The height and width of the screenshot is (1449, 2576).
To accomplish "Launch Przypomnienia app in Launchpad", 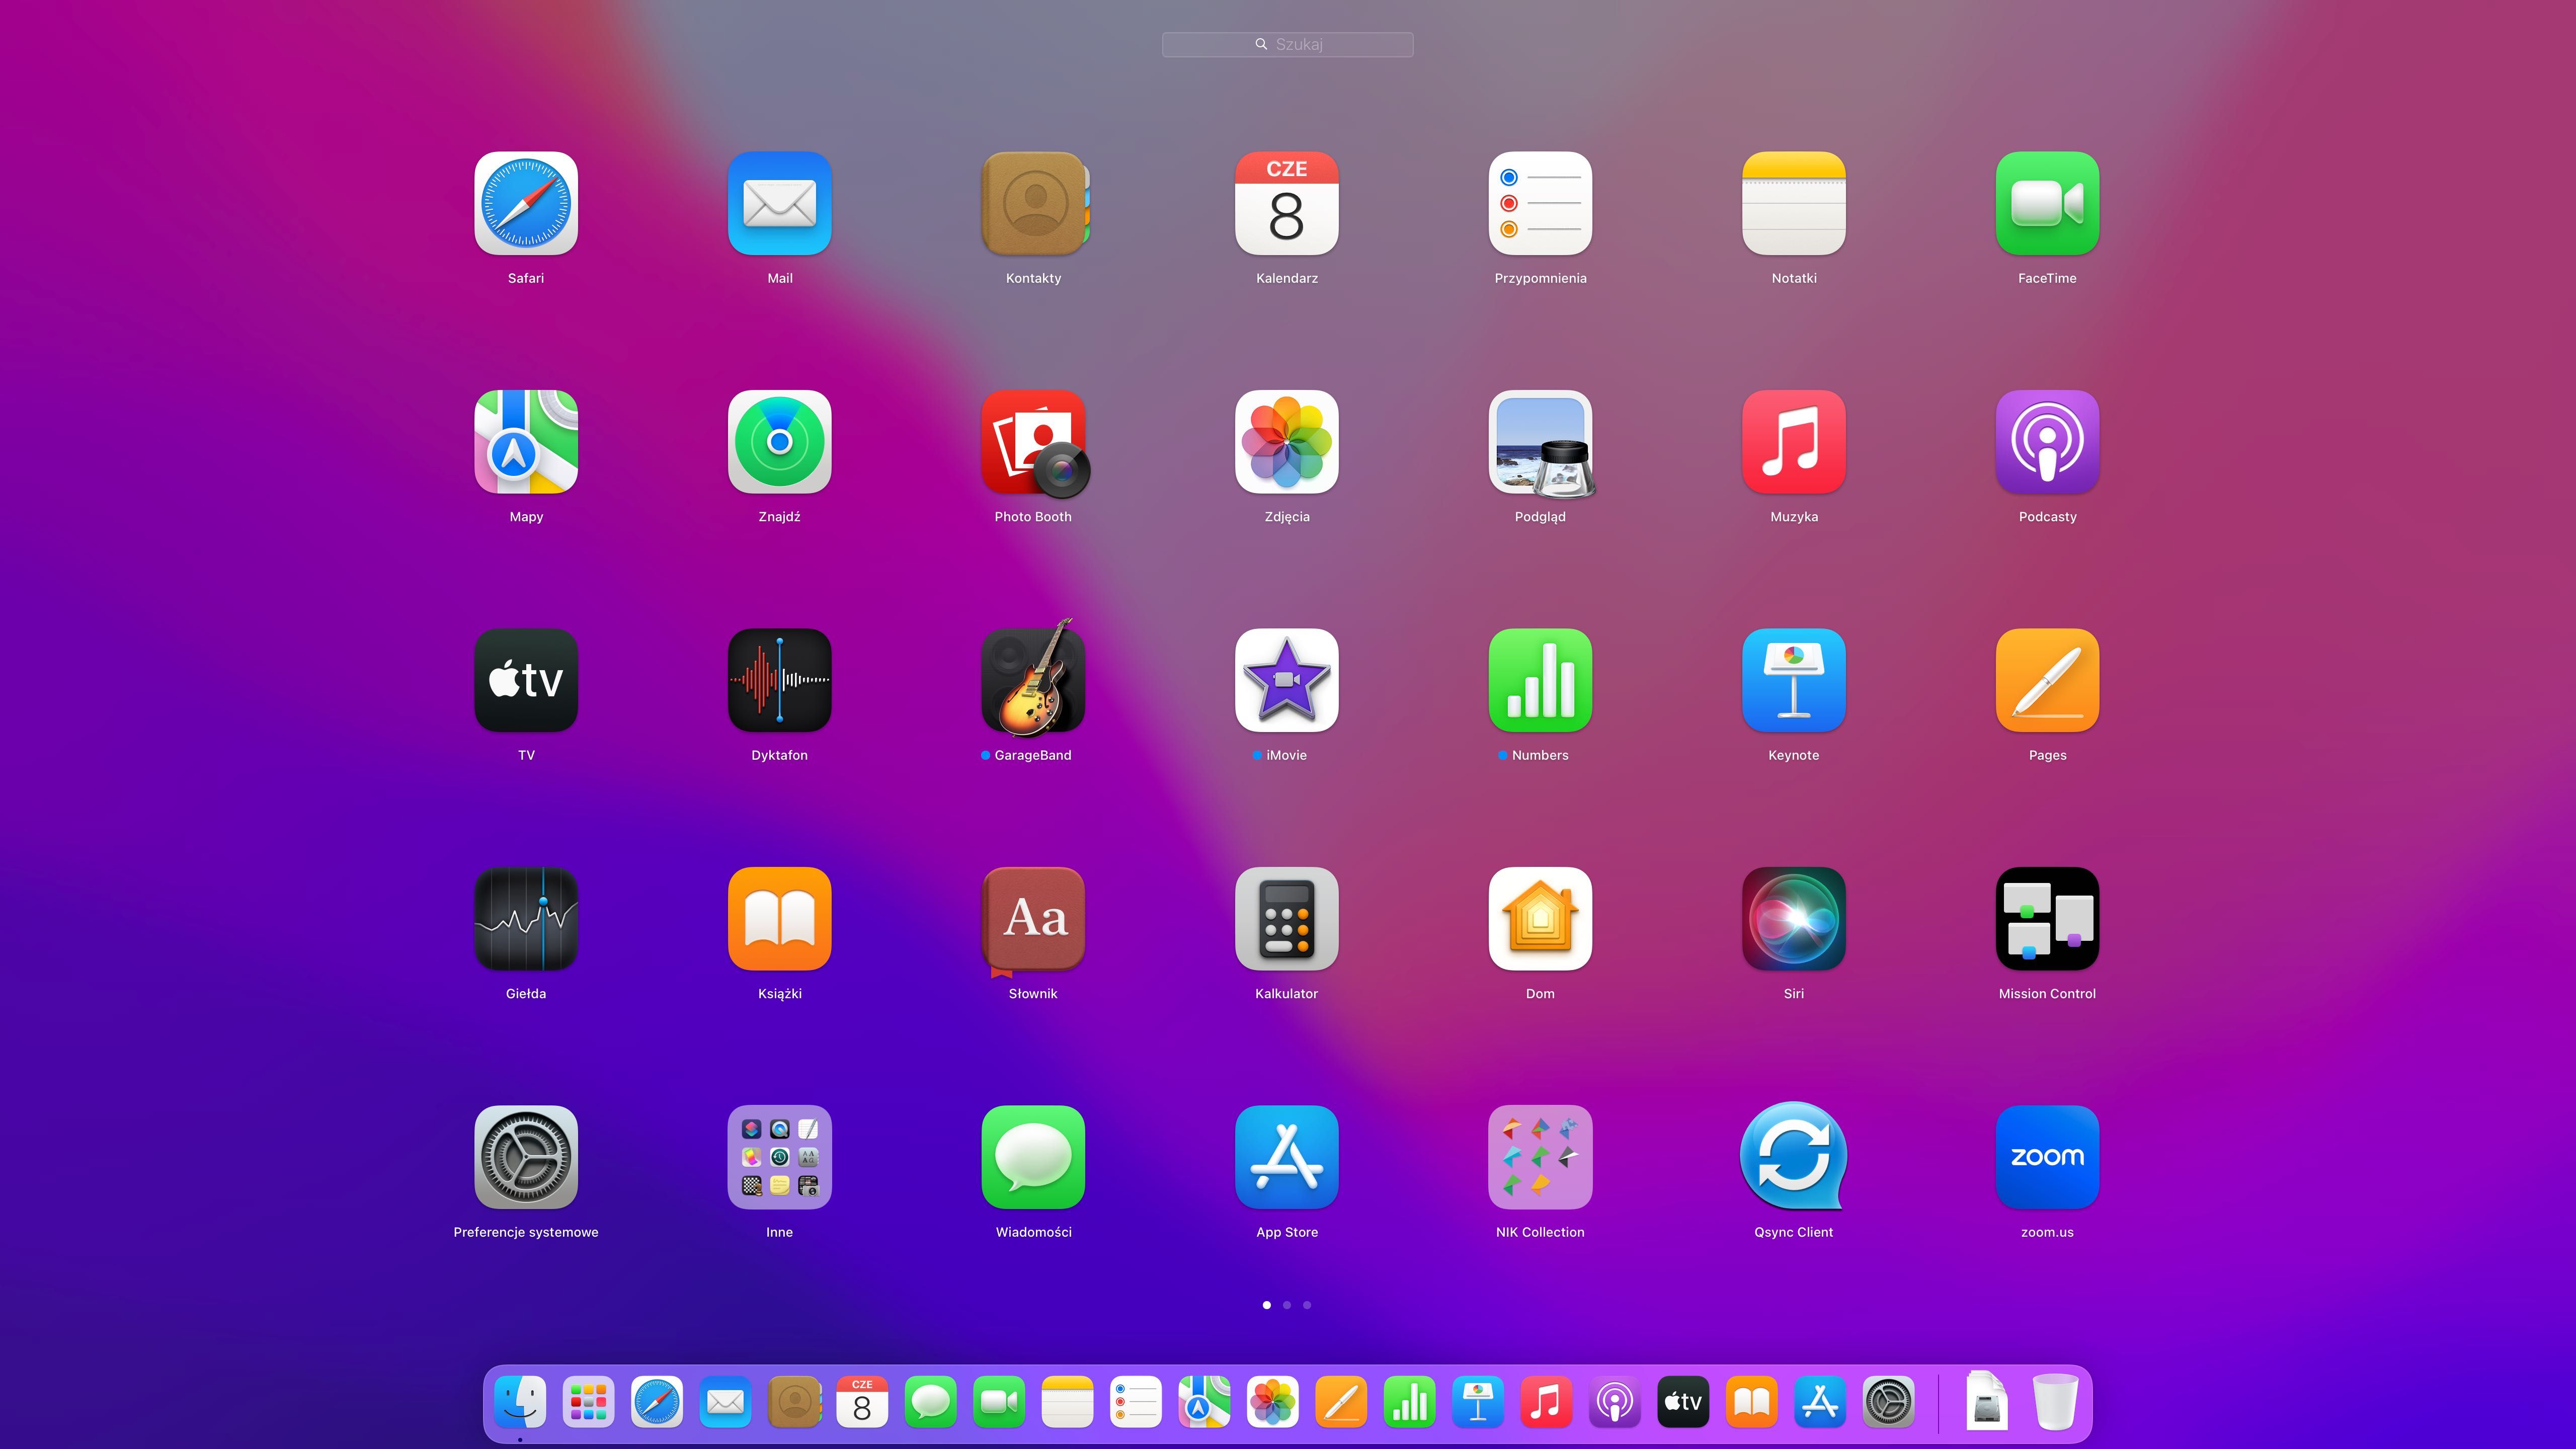I will [1541, 203].
